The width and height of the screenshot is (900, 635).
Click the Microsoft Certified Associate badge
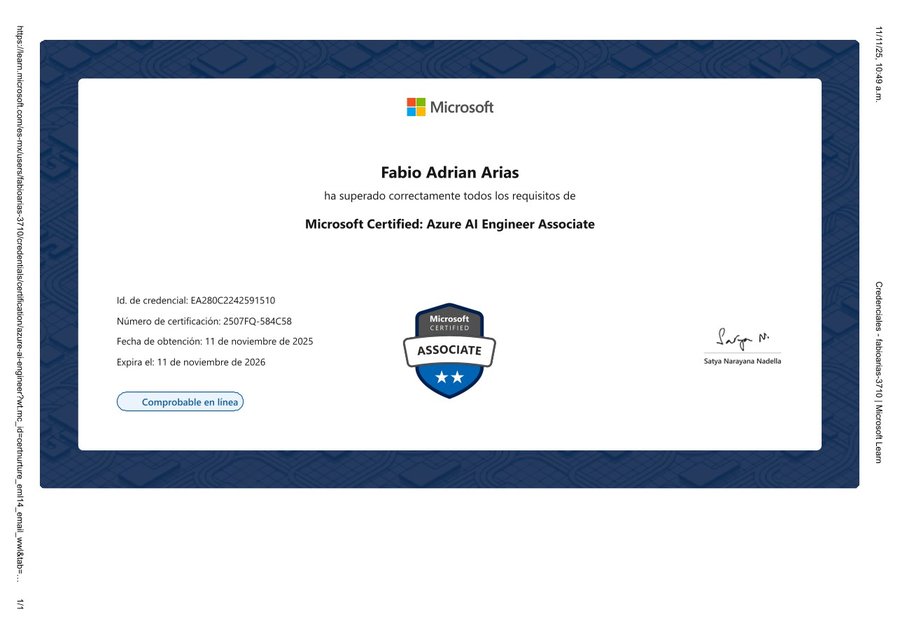[x=449, y=350]
